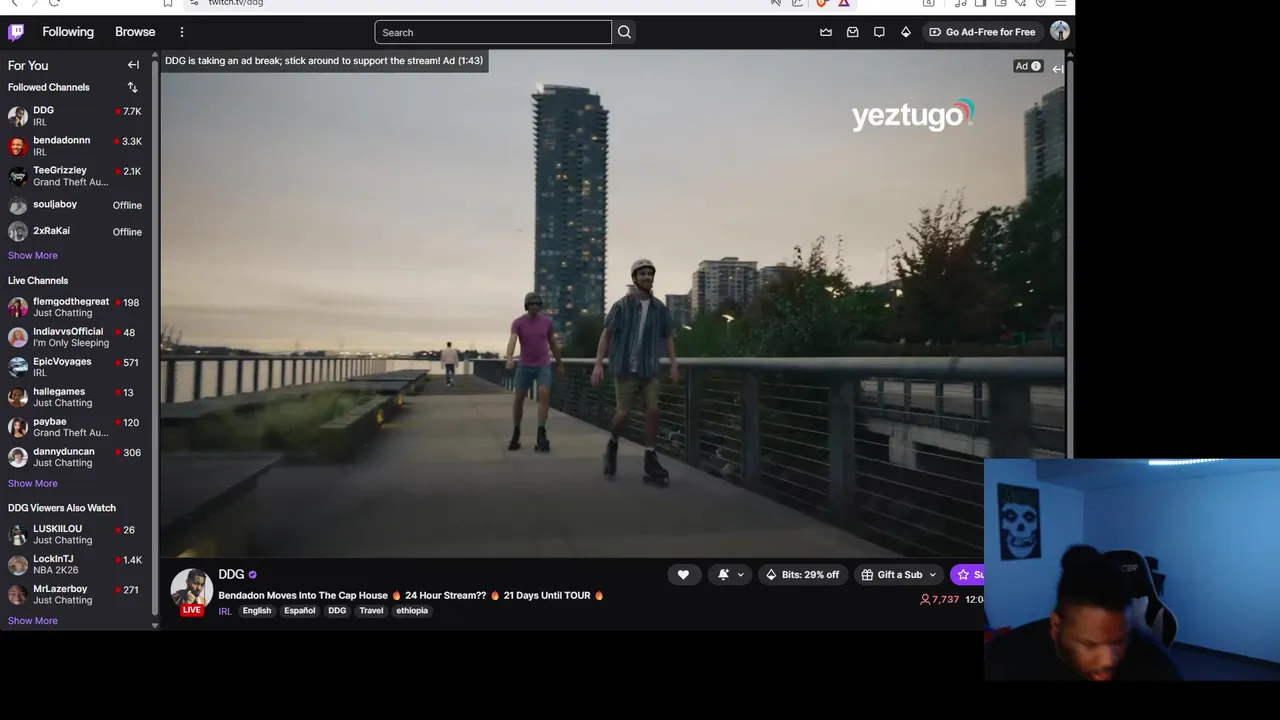Viewport: 1280px width, 720px height.
Task: Click DDG streamer avatar with LIVE badge
Action: [191, 591]
